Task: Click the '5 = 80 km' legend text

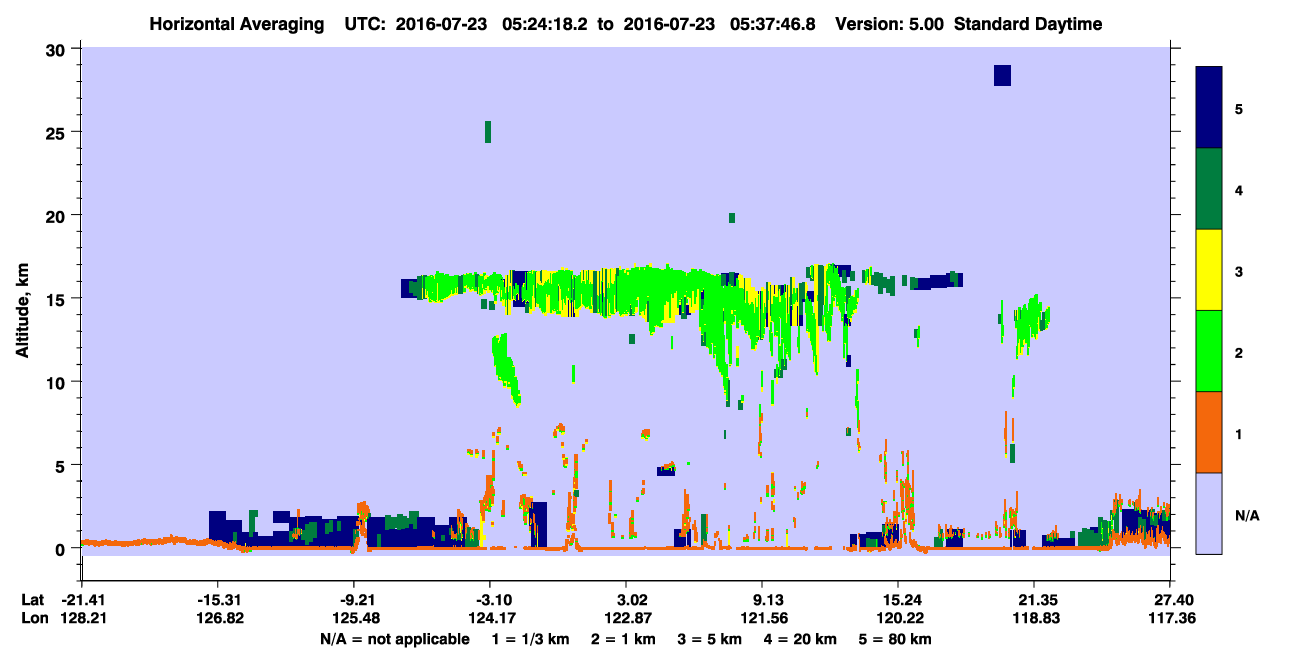Action: (896, 639)
